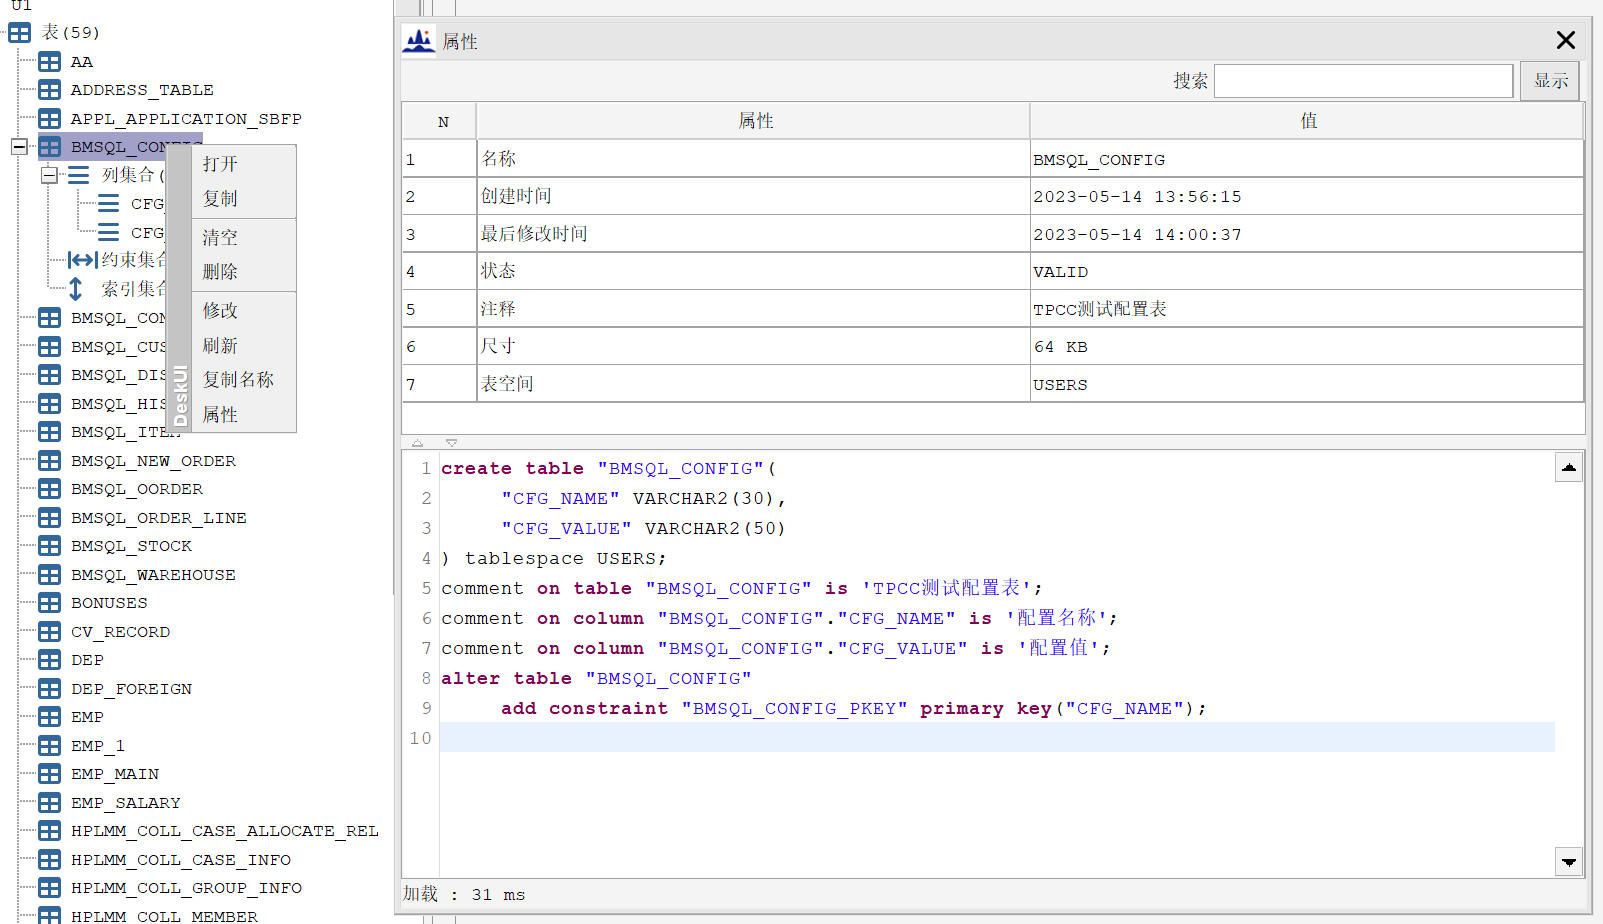Click the AA table icon
The height and width of the screenshot is (924, 1603).
tap(49, 62)
